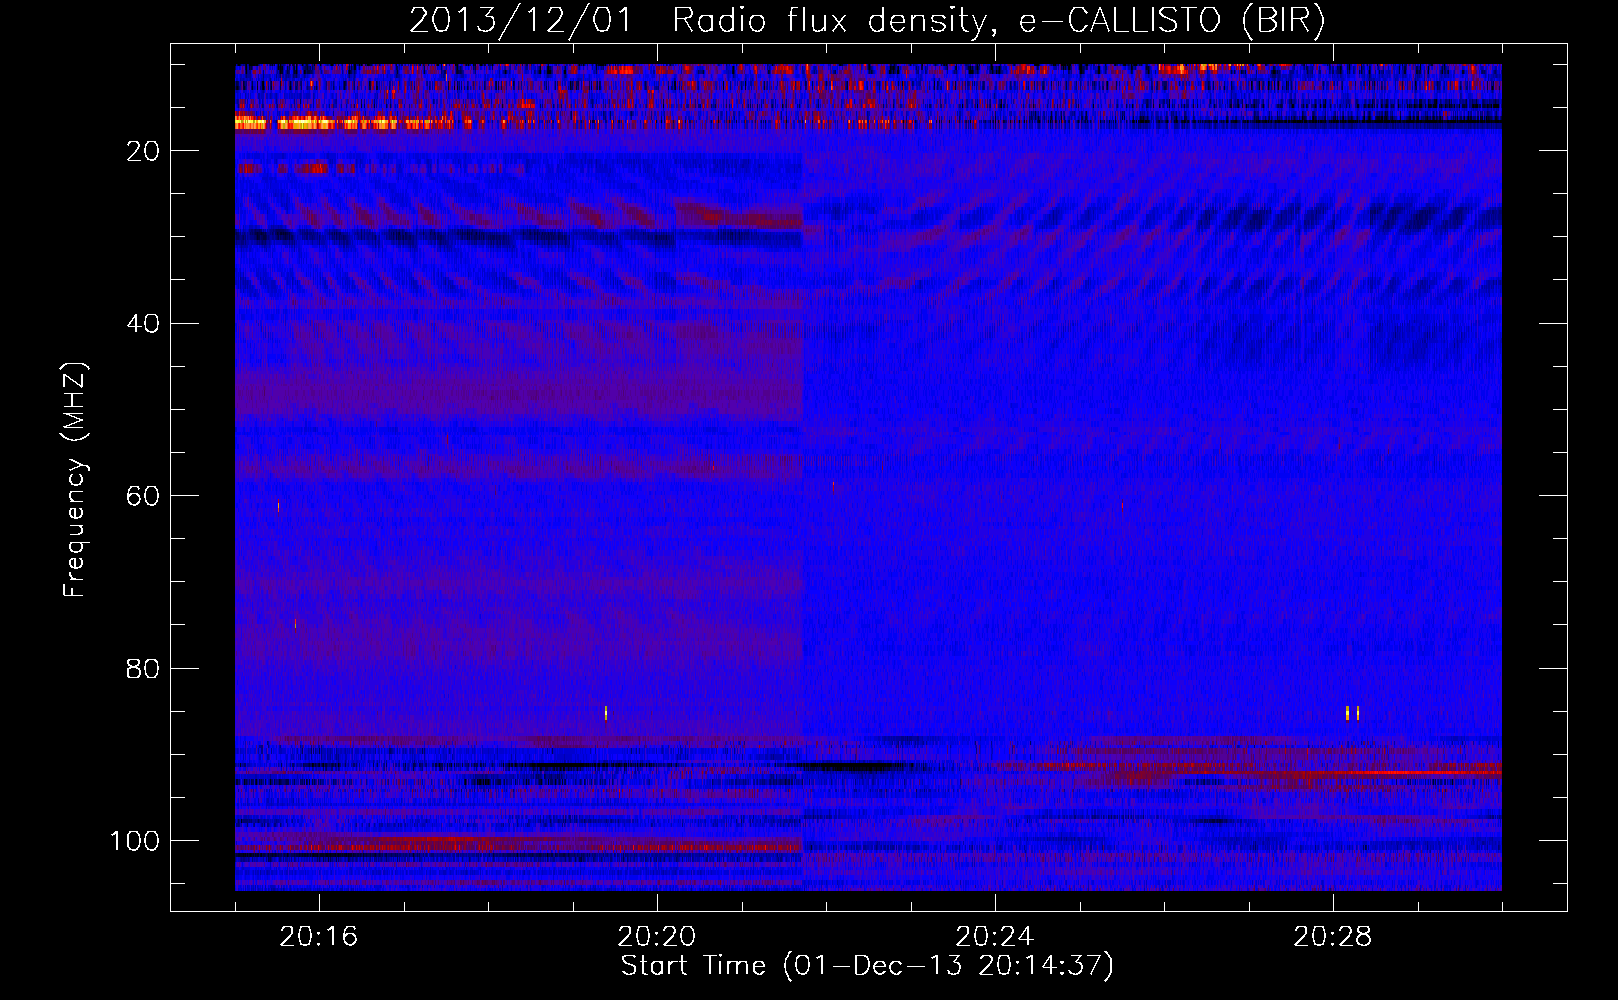This screenshot has height=1000, width=1618.
Task: Click the "20:28" time tick label
Action: (x=1332, y=937)
